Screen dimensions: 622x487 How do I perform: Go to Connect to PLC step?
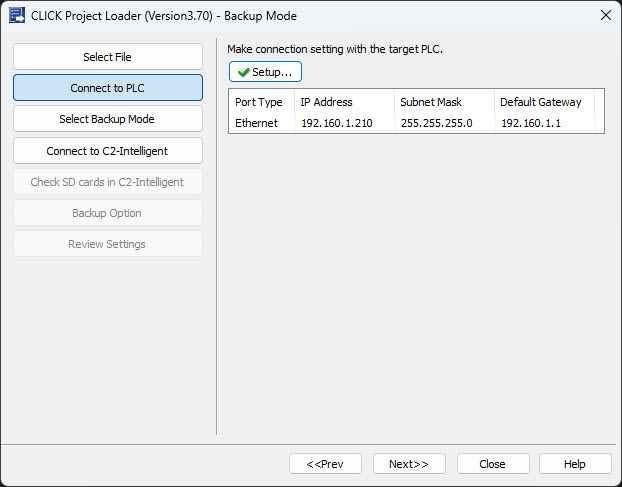tap(108, 88)
